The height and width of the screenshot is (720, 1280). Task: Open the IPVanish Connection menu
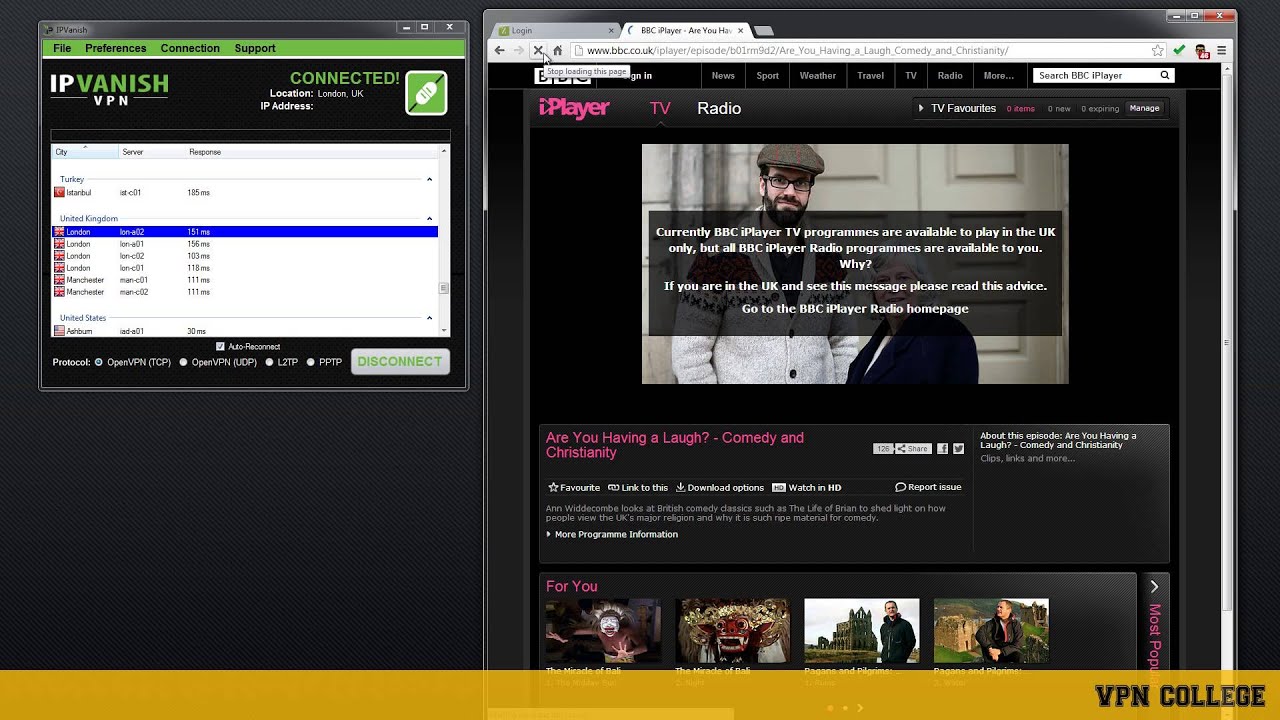coord(190,48)
